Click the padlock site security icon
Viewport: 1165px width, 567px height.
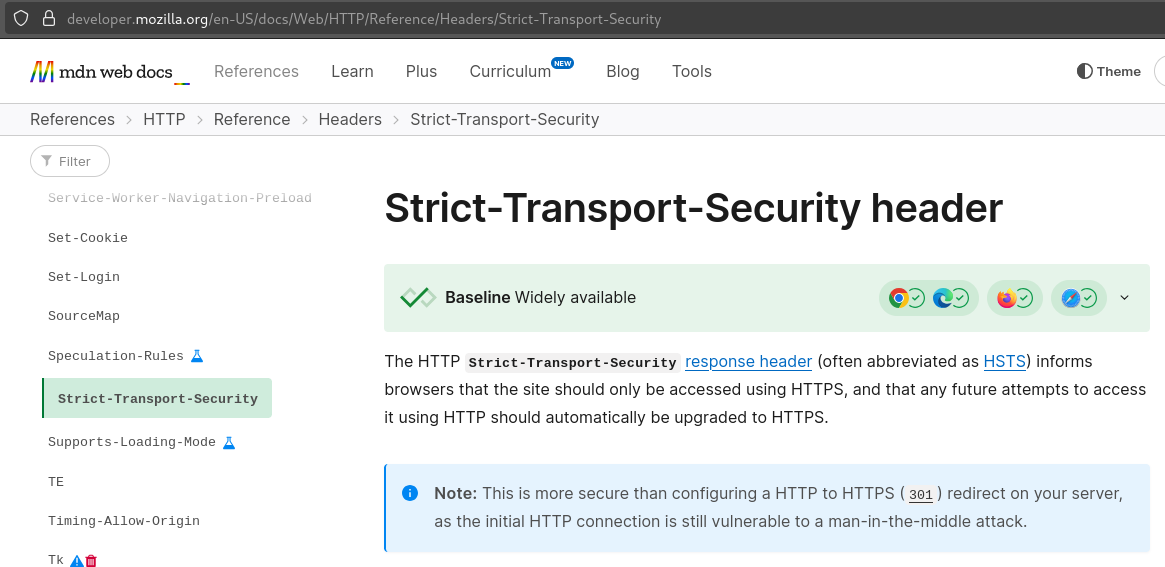[47, 18]
